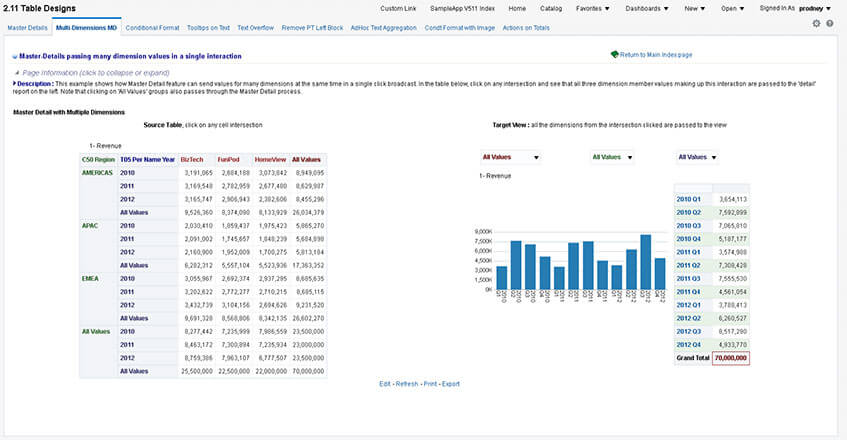
Task: Click the Refresh link below the table
Action: (407, 384)
